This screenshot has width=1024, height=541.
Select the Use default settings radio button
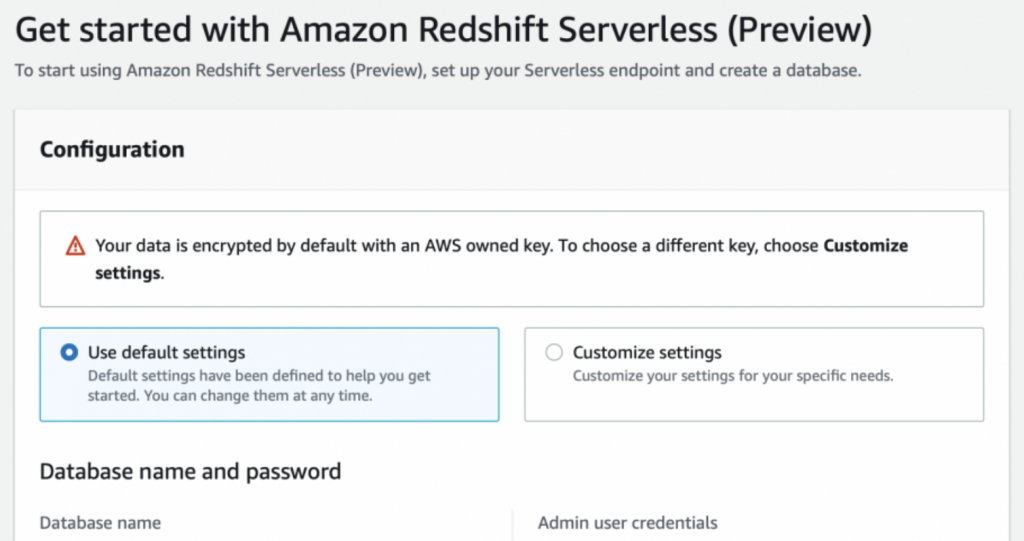click(69, 352)
